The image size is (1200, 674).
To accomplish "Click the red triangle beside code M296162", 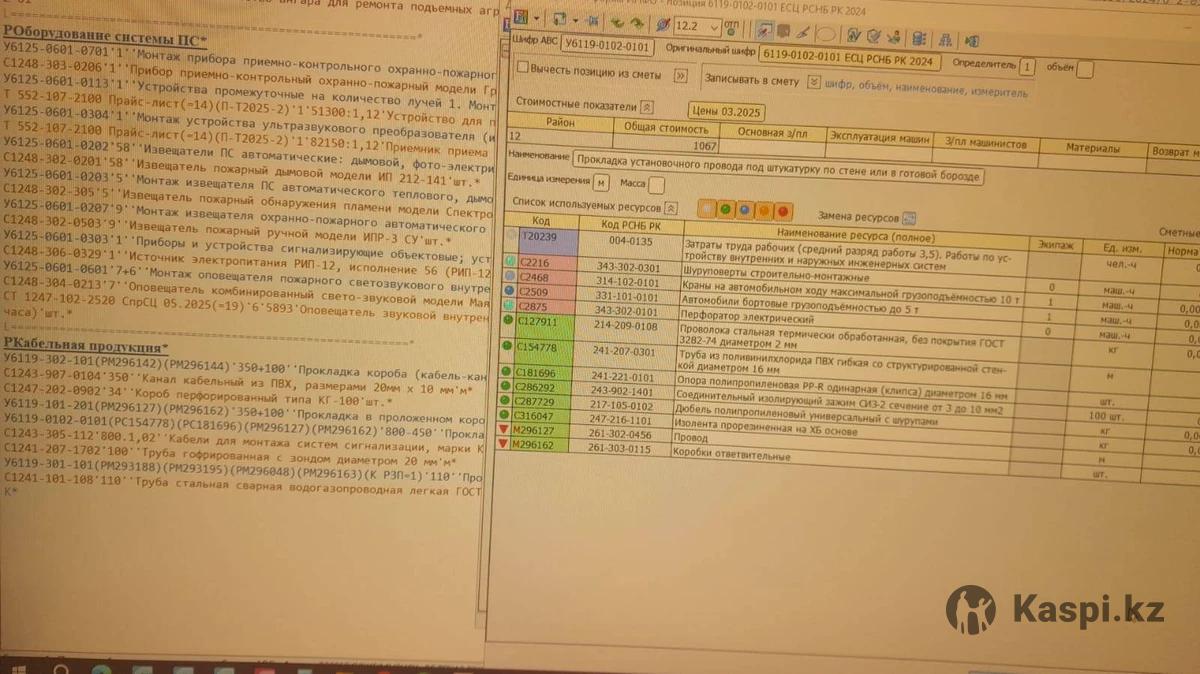I will (x=502, y=443).
